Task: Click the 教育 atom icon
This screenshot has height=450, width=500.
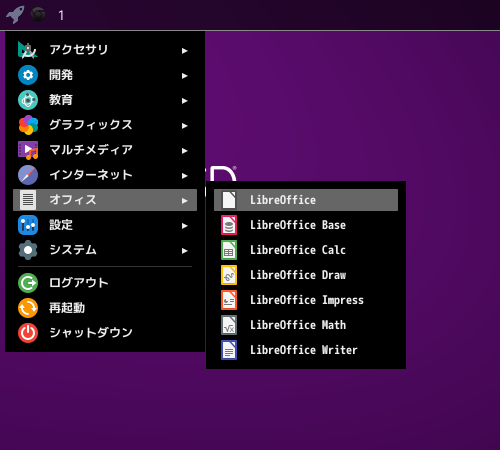Action: tap(28, 100)
